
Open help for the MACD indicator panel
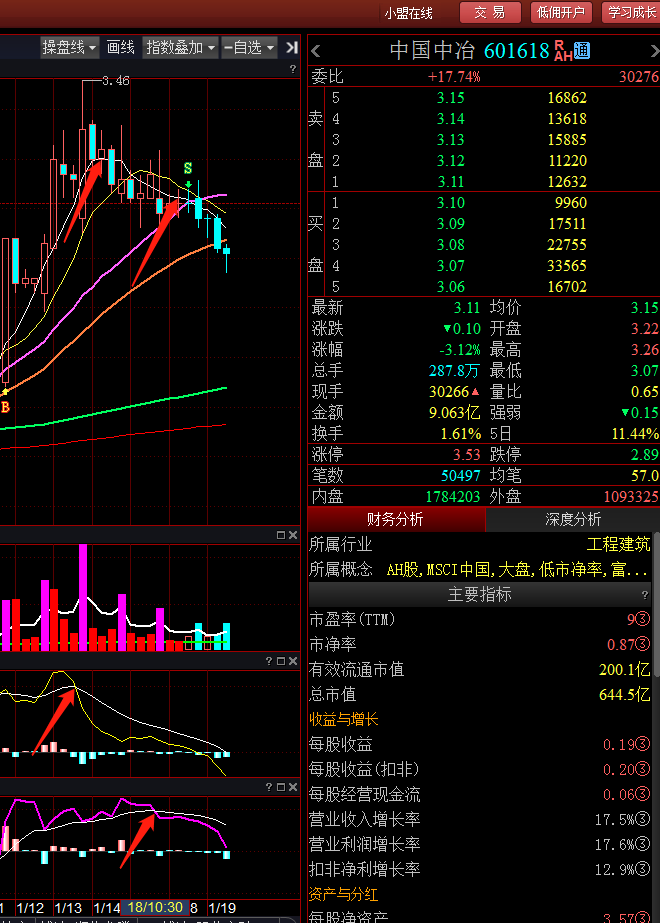[x=269, y=661]
